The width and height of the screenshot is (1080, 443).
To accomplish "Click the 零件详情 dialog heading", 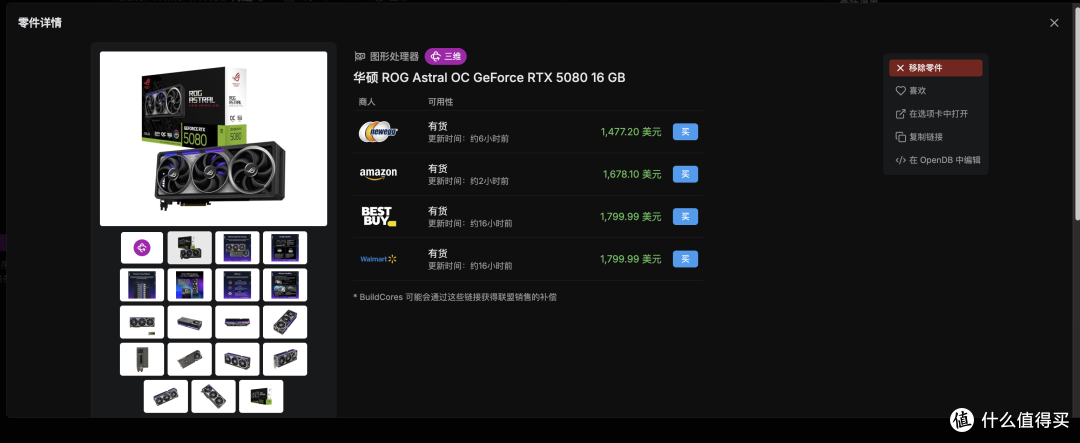I will [x=40, y=23].
